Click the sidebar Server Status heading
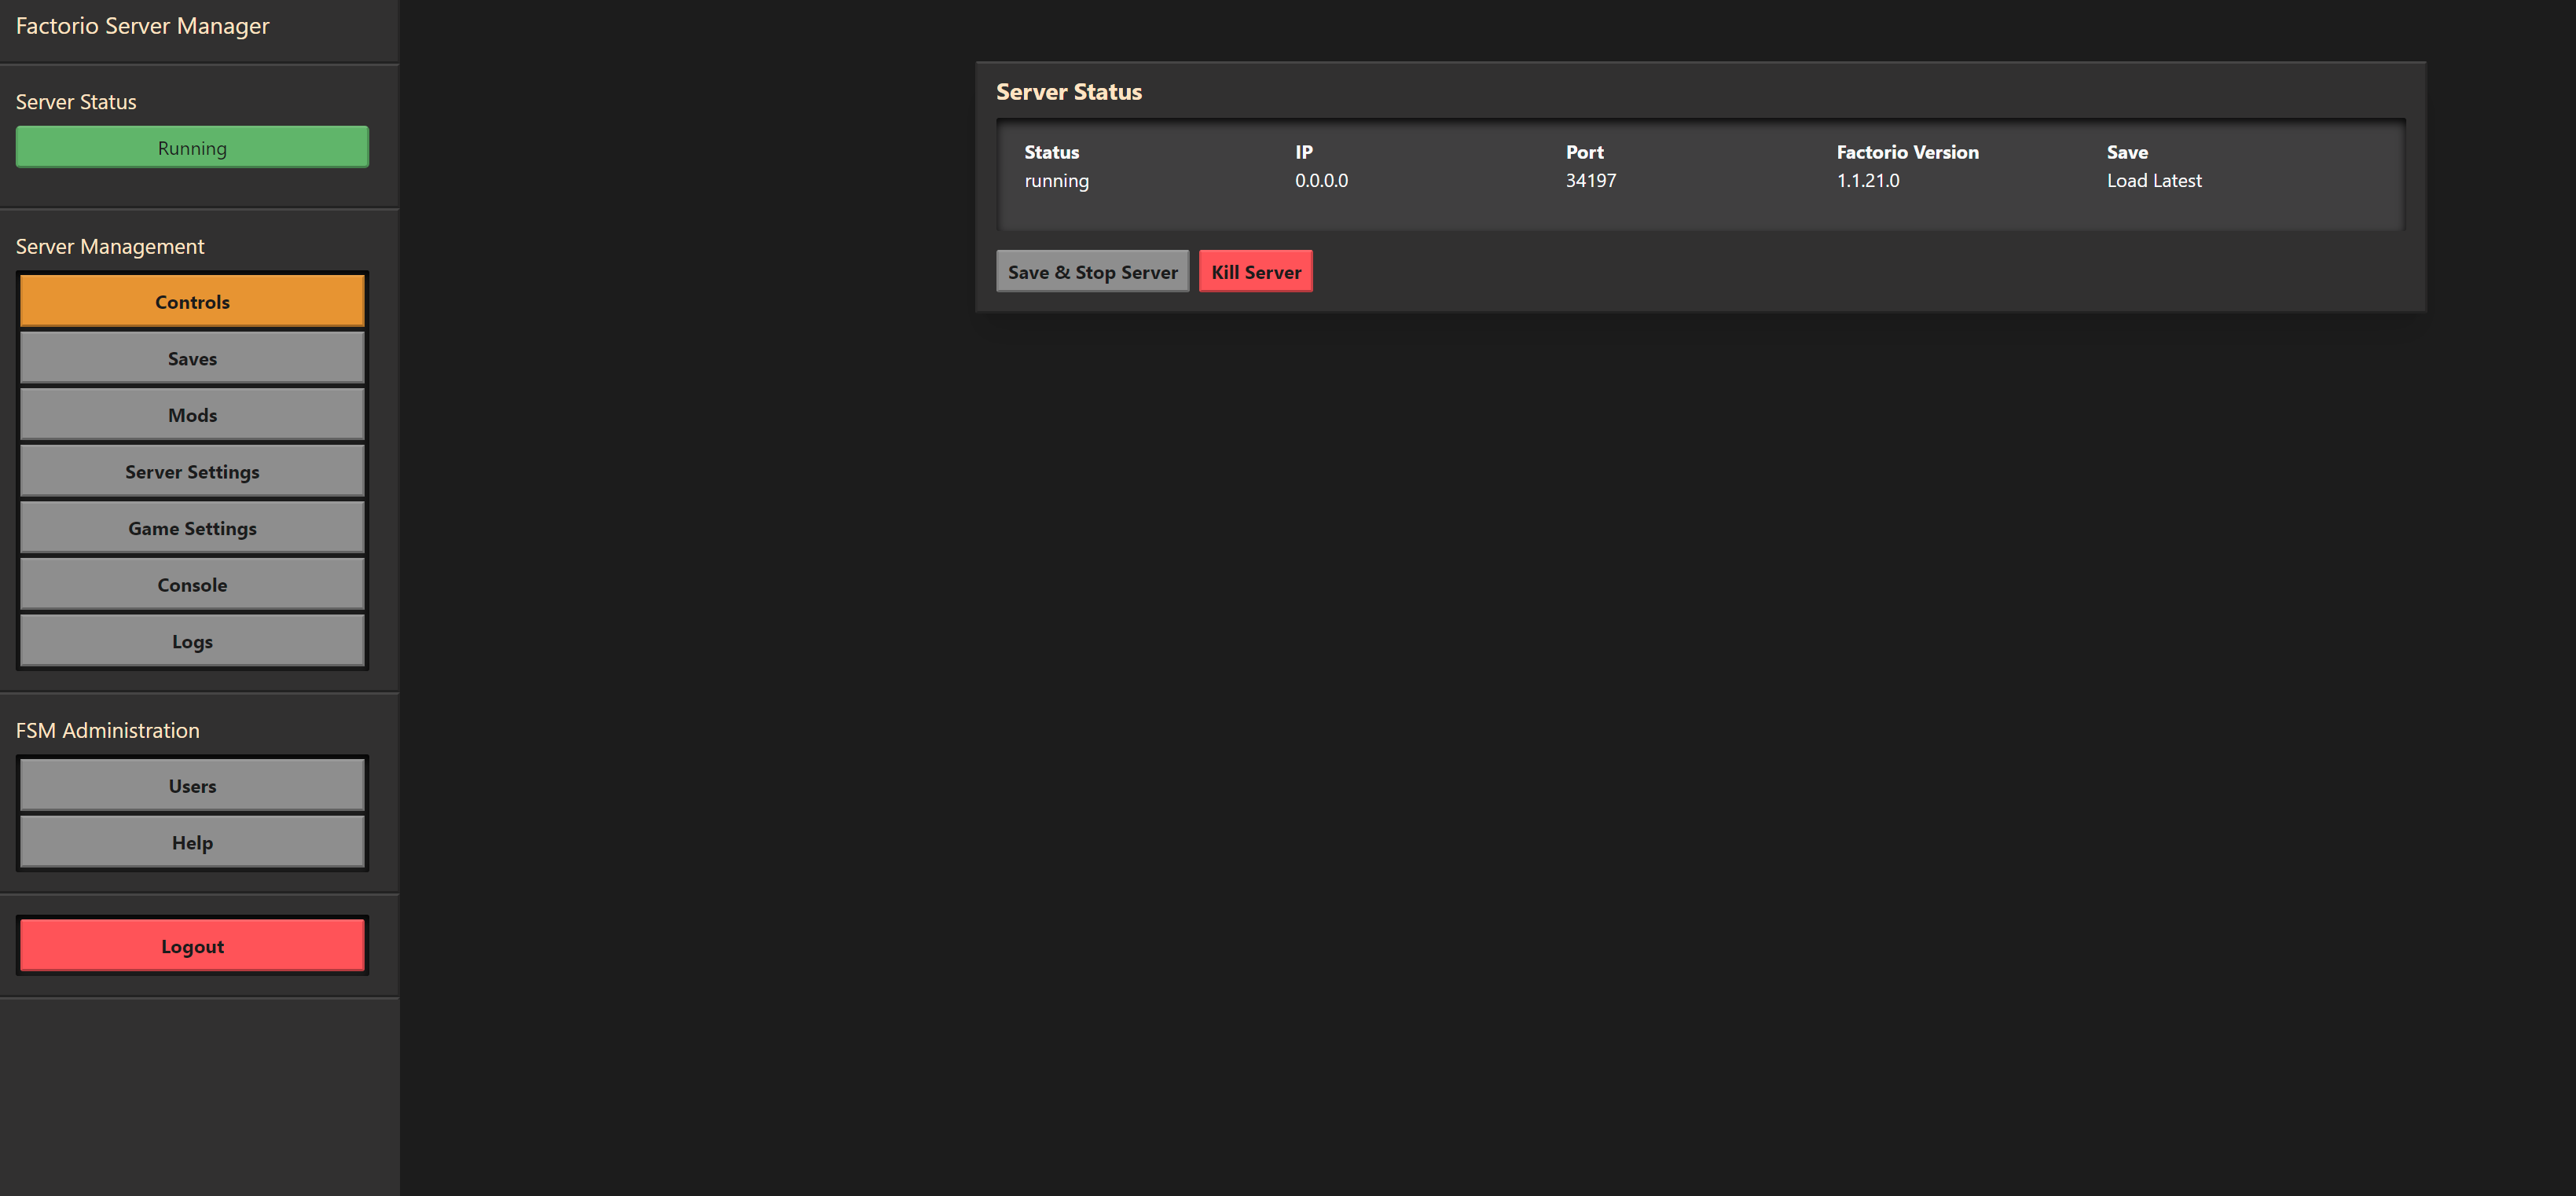This screenshot has height=1196, width=2576. click(76, 102)
